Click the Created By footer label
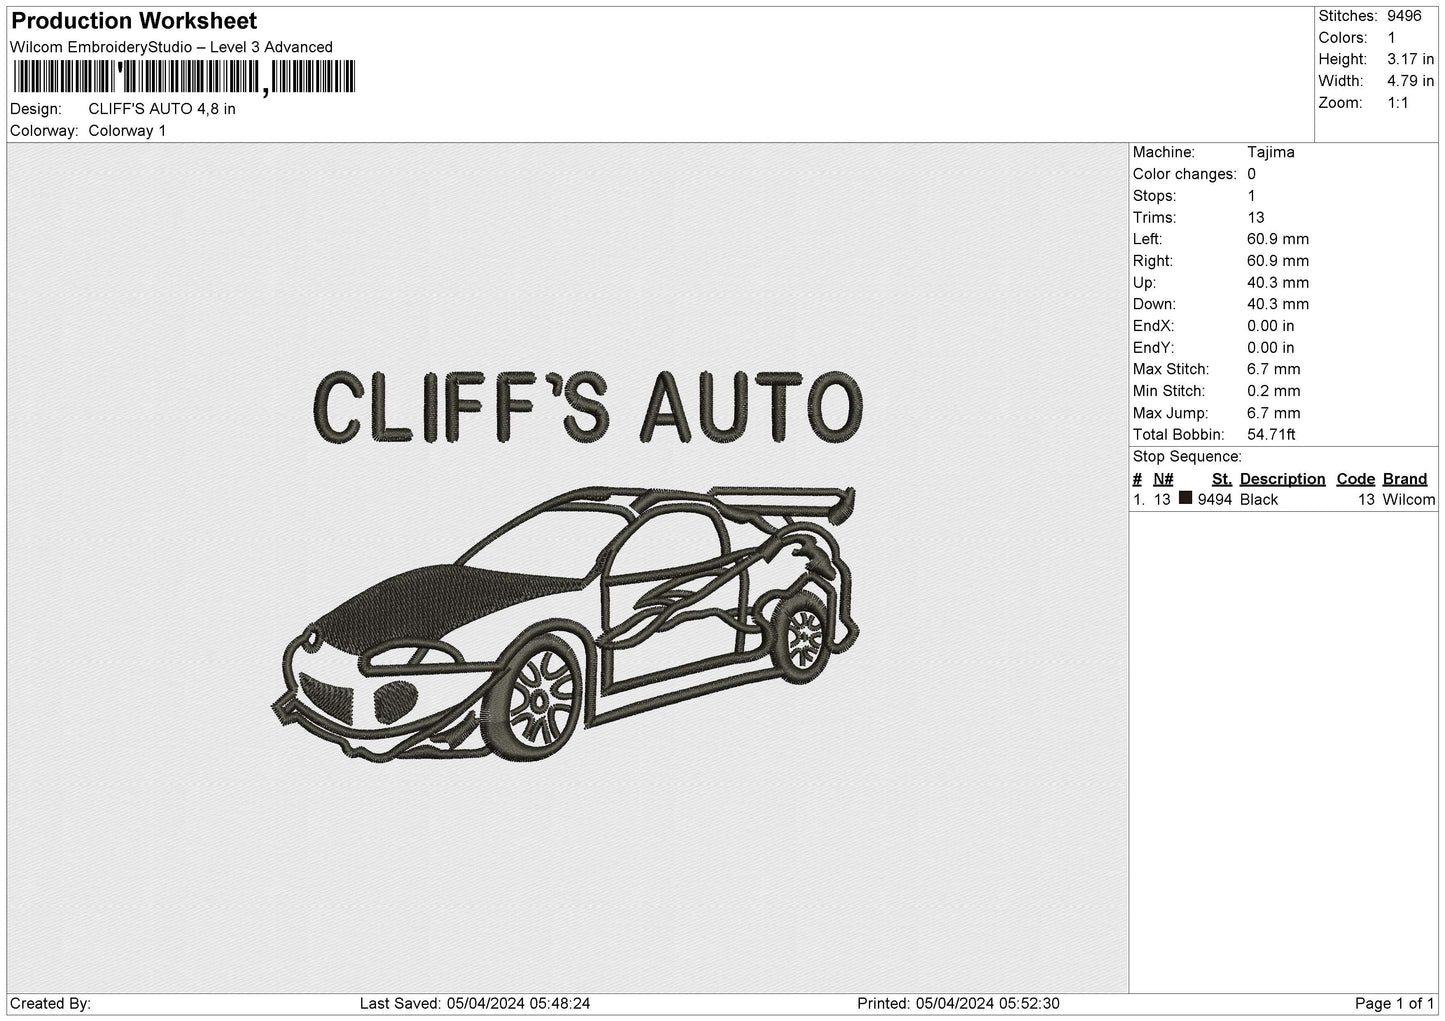This screenshot has height=1021, width=1445. tap(51, 1004)
